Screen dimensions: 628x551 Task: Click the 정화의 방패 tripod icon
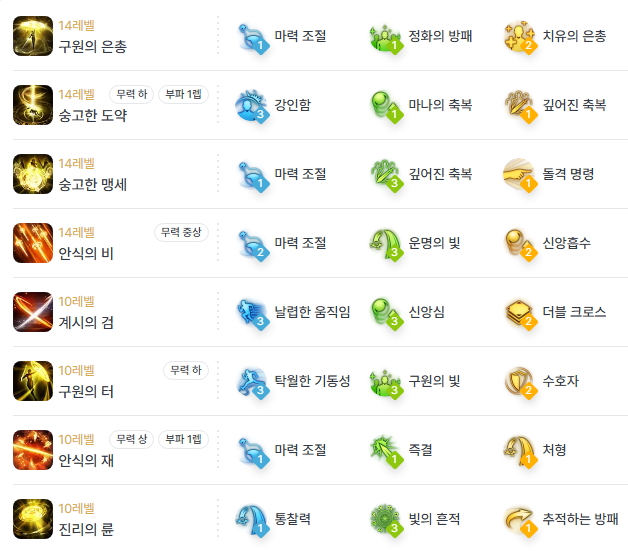[385, 38]
